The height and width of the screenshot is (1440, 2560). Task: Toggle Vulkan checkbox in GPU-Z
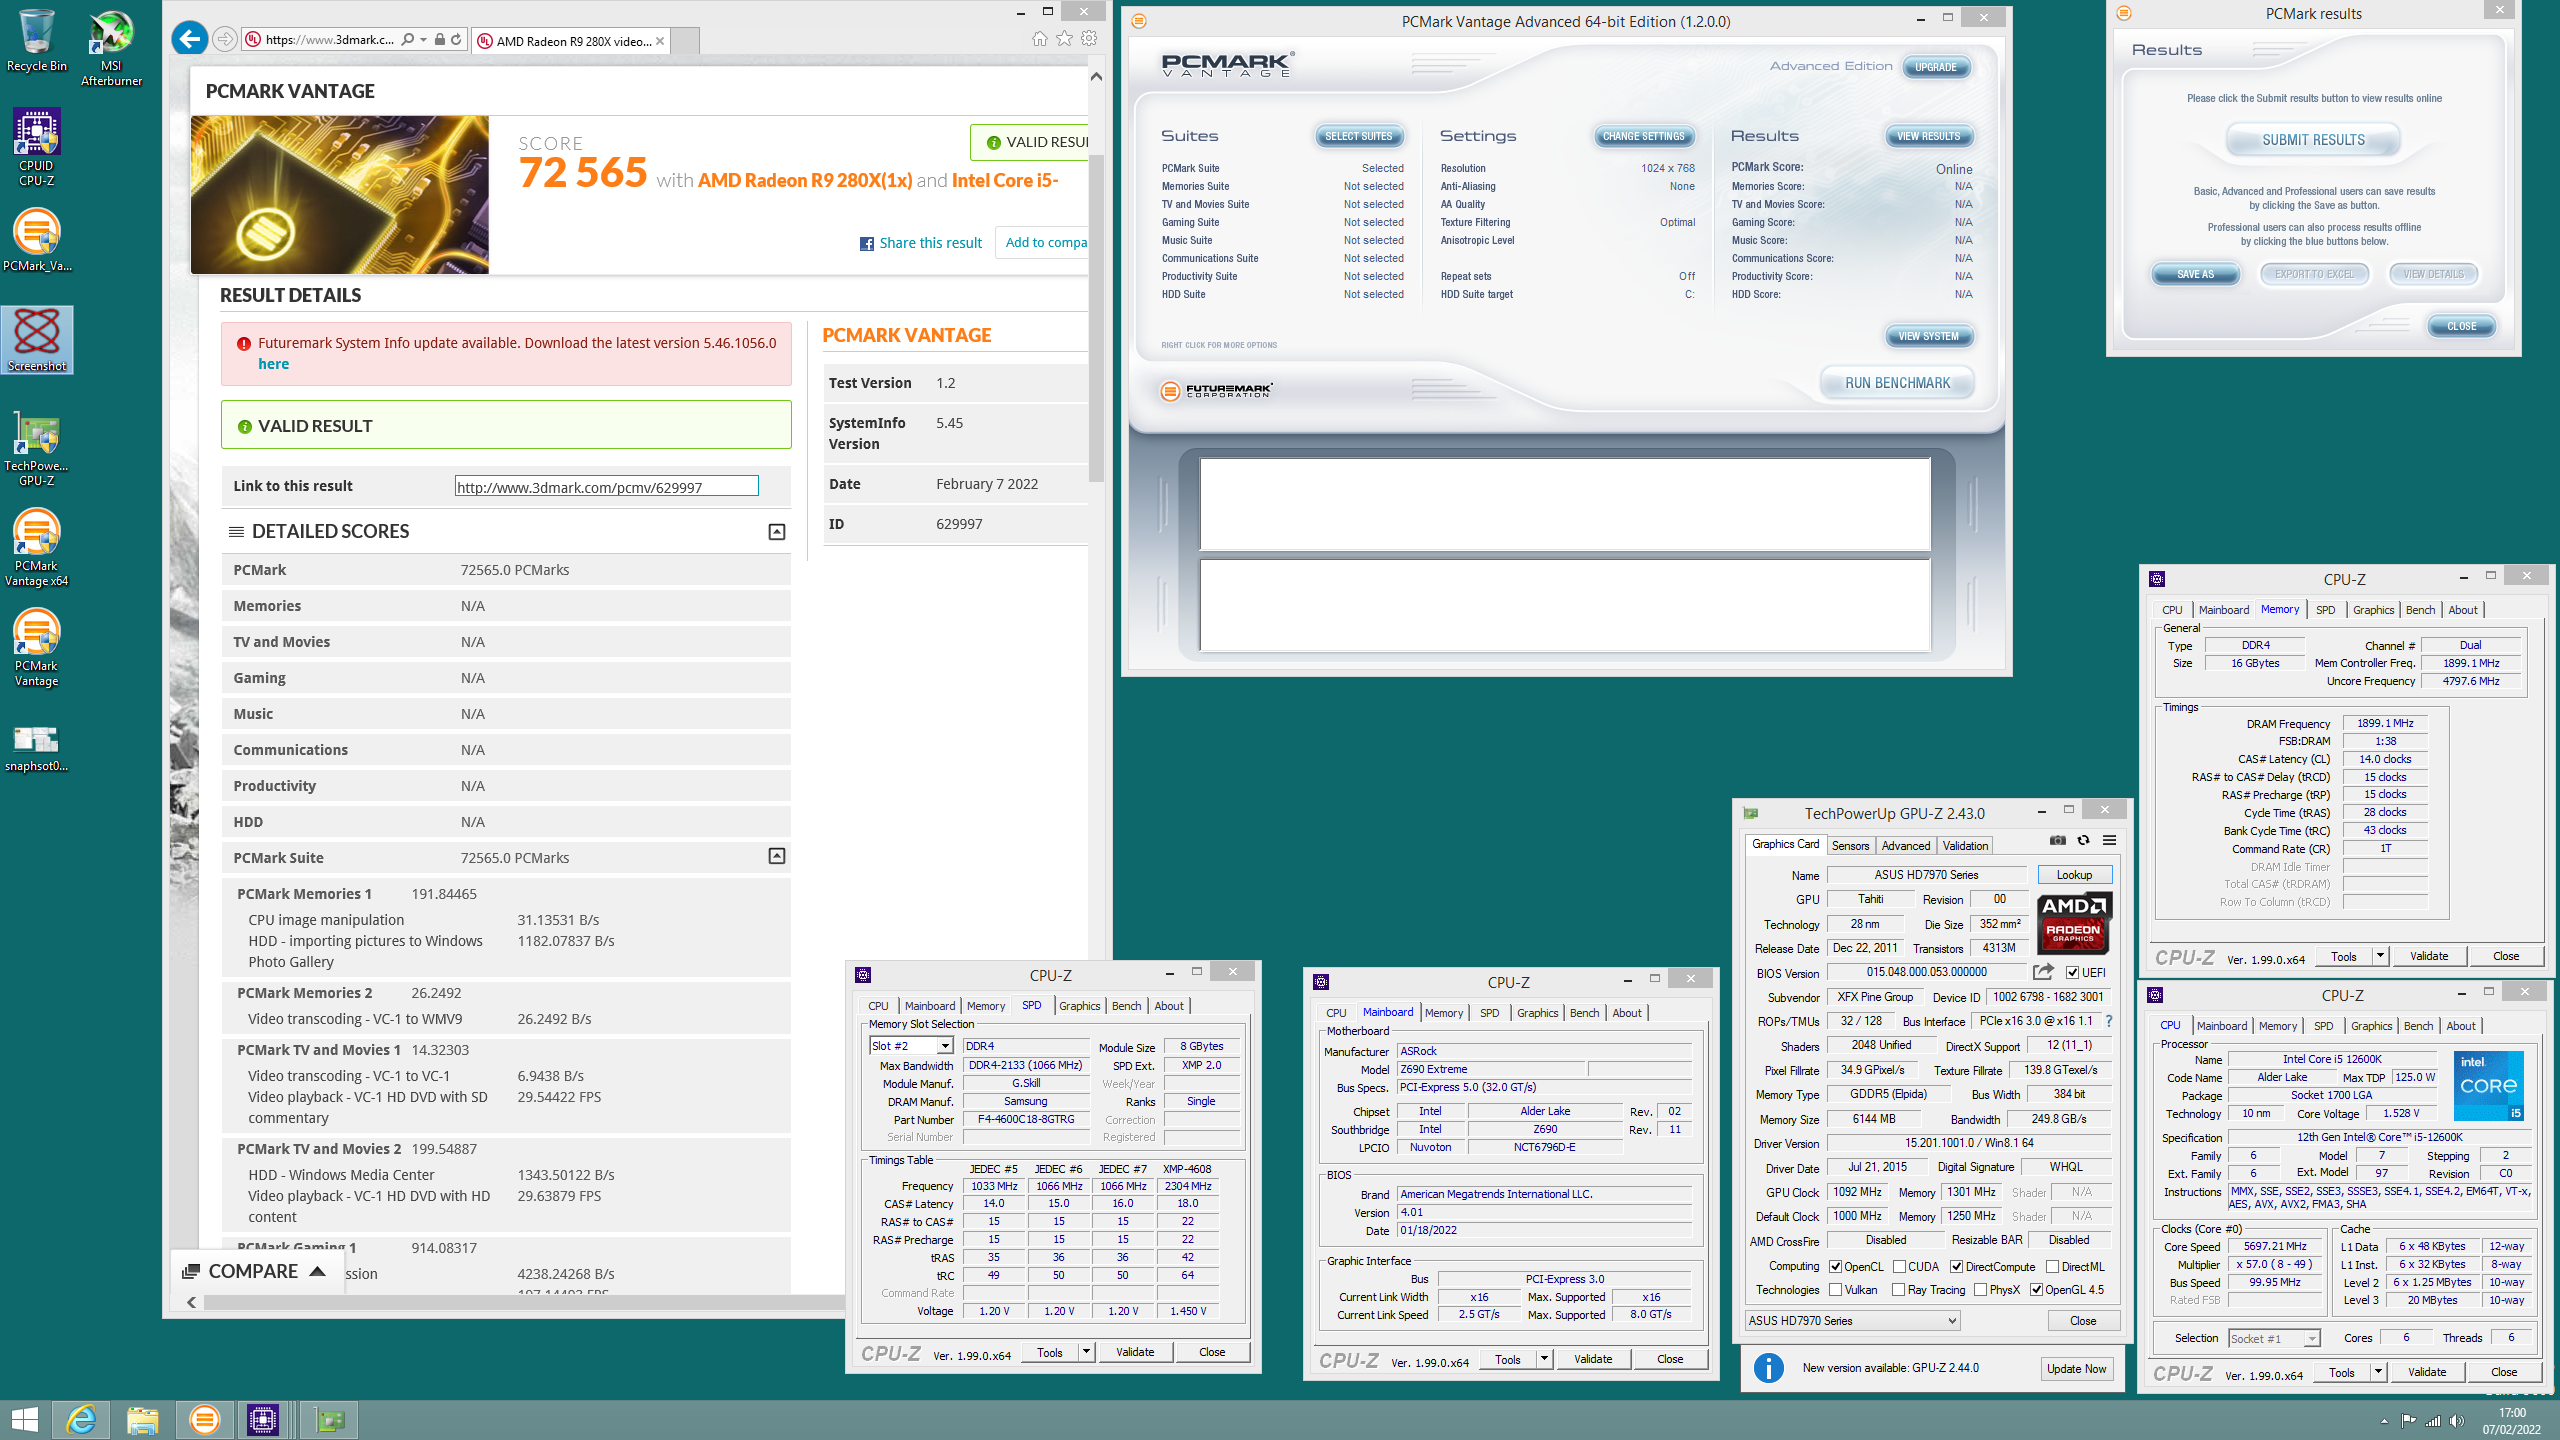(1836, 1290)
